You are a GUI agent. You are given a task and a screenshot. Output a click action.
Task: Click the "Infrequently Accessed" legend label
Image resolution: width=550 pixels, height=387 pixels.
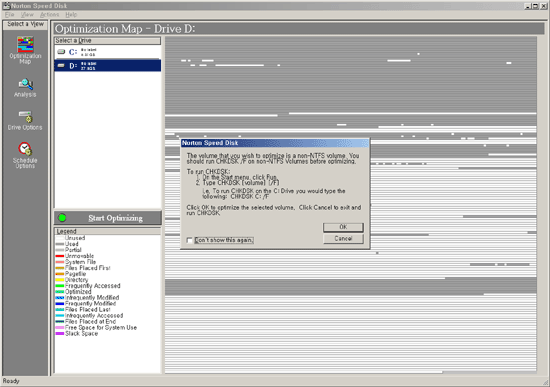94,315
